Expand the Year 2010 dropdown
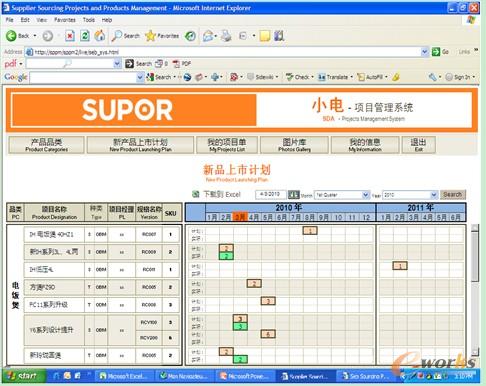The image size is (486, 386). (434, 195)
